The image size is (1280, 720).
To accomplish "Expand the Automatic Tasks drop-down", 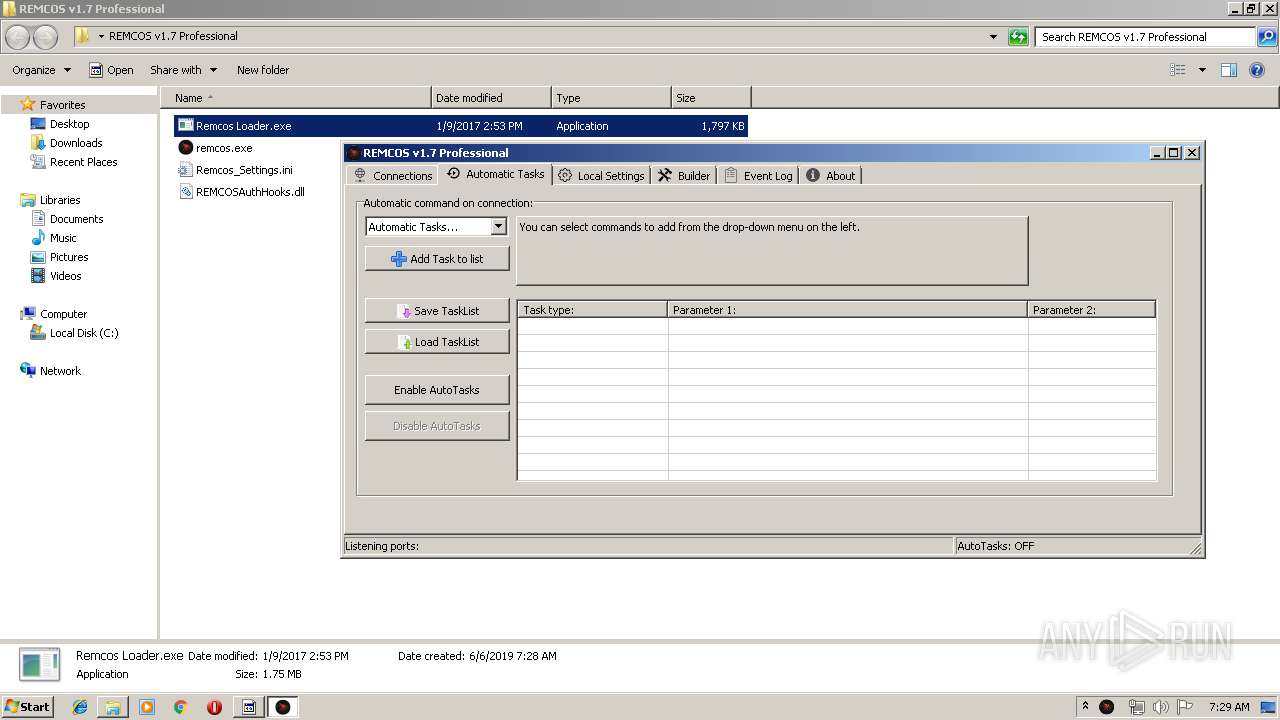I will 498,227.
